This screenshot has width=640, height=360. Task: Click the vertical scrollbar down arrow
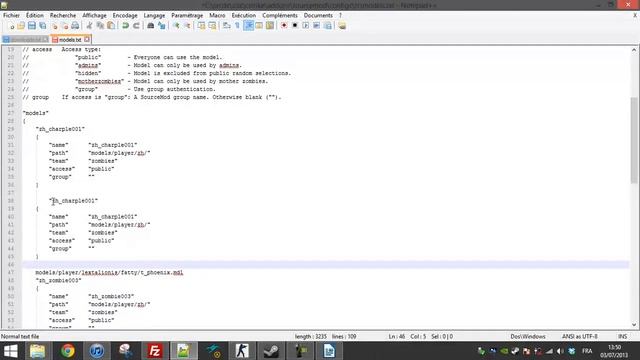[x=634, y=325]
